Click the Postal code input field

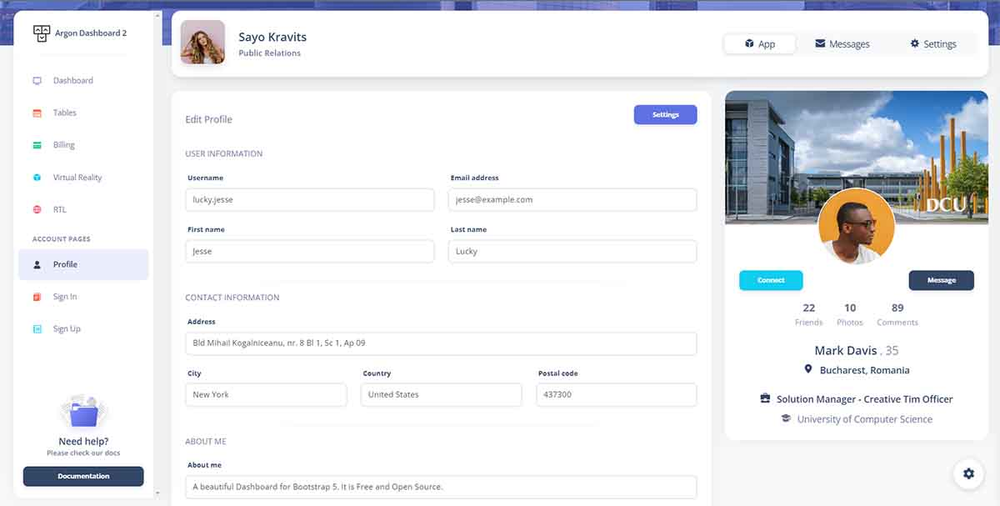pos(616,395)
